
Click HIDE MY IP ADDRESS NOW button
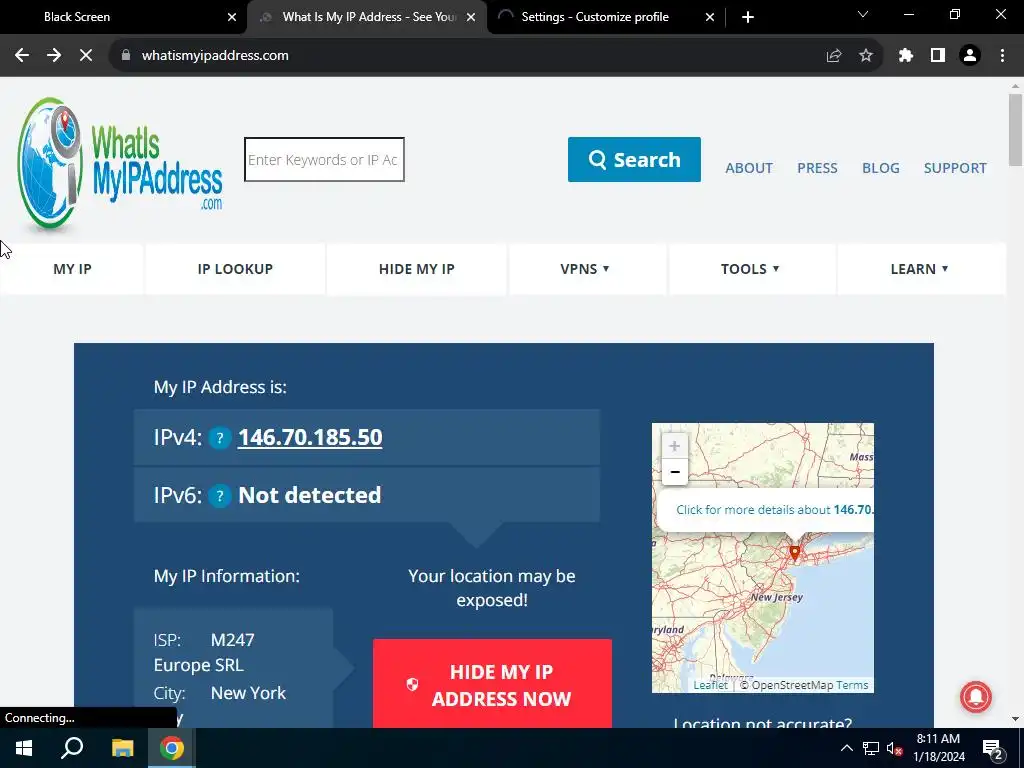tap(492, 684)
